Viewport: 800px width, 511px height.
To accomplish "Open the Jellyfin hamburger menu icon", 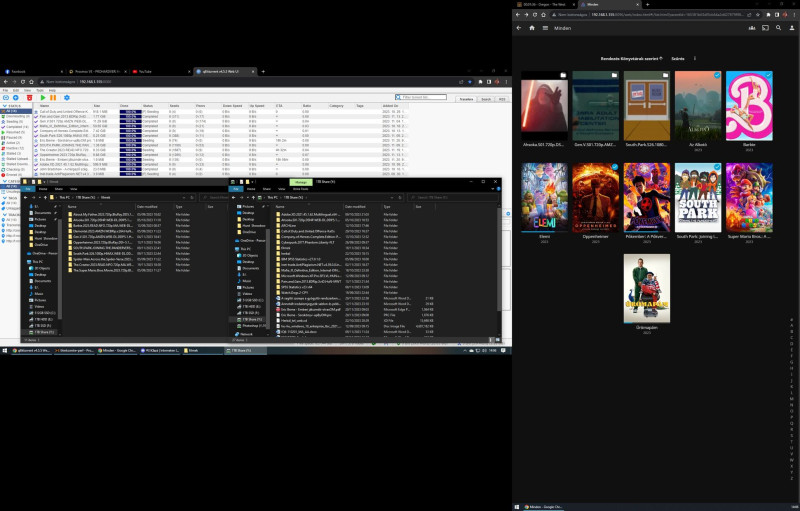I will point(545,28).
